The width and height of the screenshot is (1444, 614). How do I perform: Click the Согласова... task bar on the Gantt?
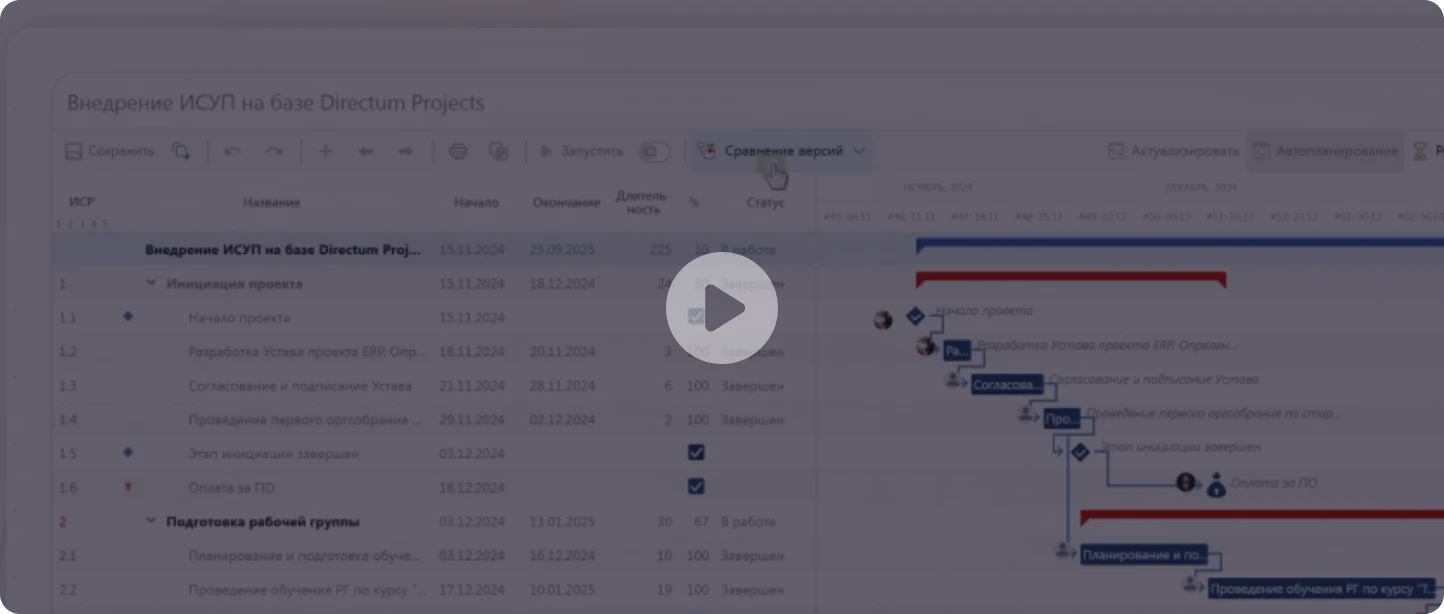click(x=1006, y=385)
